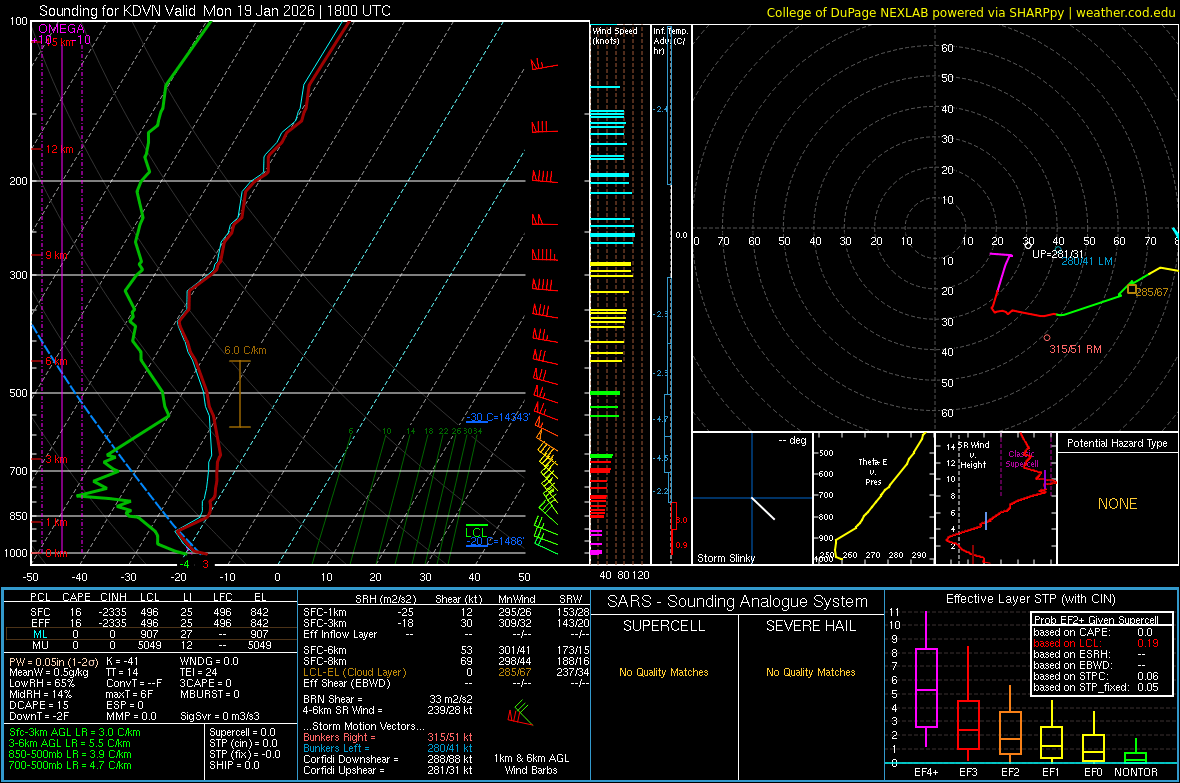Click No Quality Matches under SUPERCELL
This screenshot has height=783, width=1180.
pyautogui.click(x=664, y=672)
